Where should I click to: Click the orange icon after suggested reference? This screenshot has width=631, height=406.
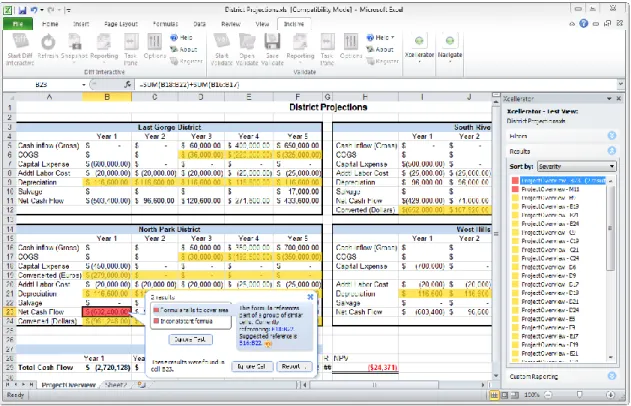(268, 344)
